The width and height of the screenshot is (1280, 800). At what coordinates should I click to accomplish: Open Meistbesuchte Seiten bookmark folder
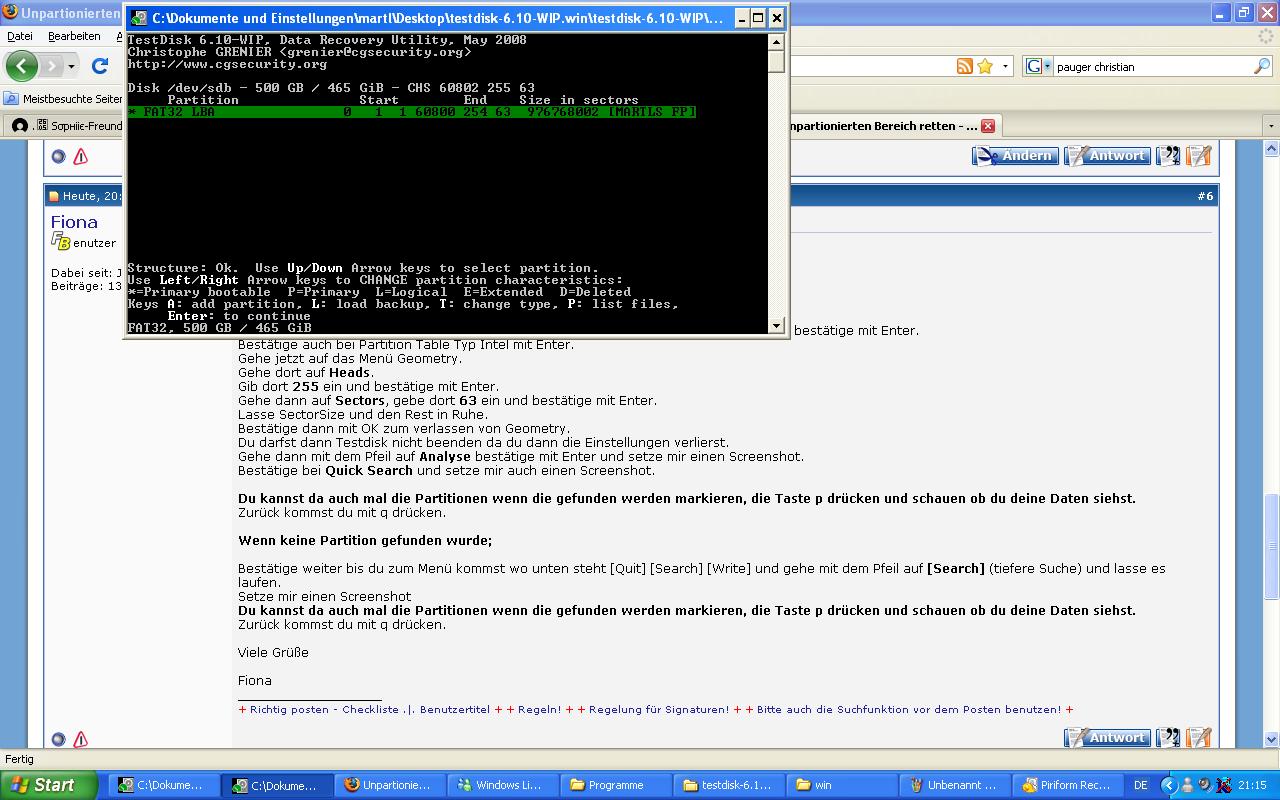64,99
